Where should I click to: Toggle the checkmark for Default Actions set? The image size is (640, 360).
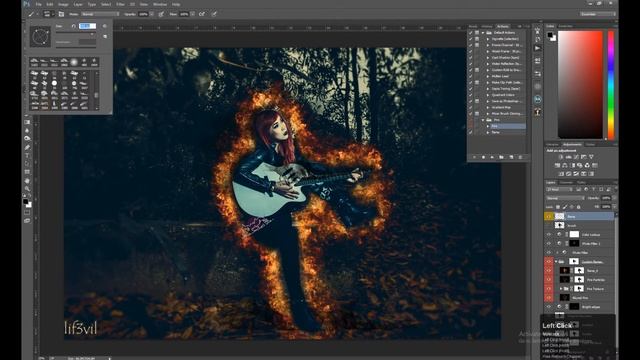(x=471, y=33)
